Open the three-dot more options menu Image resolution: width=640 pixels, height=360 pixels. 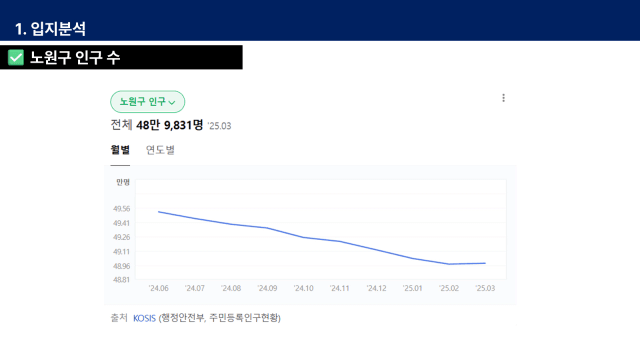503,98
